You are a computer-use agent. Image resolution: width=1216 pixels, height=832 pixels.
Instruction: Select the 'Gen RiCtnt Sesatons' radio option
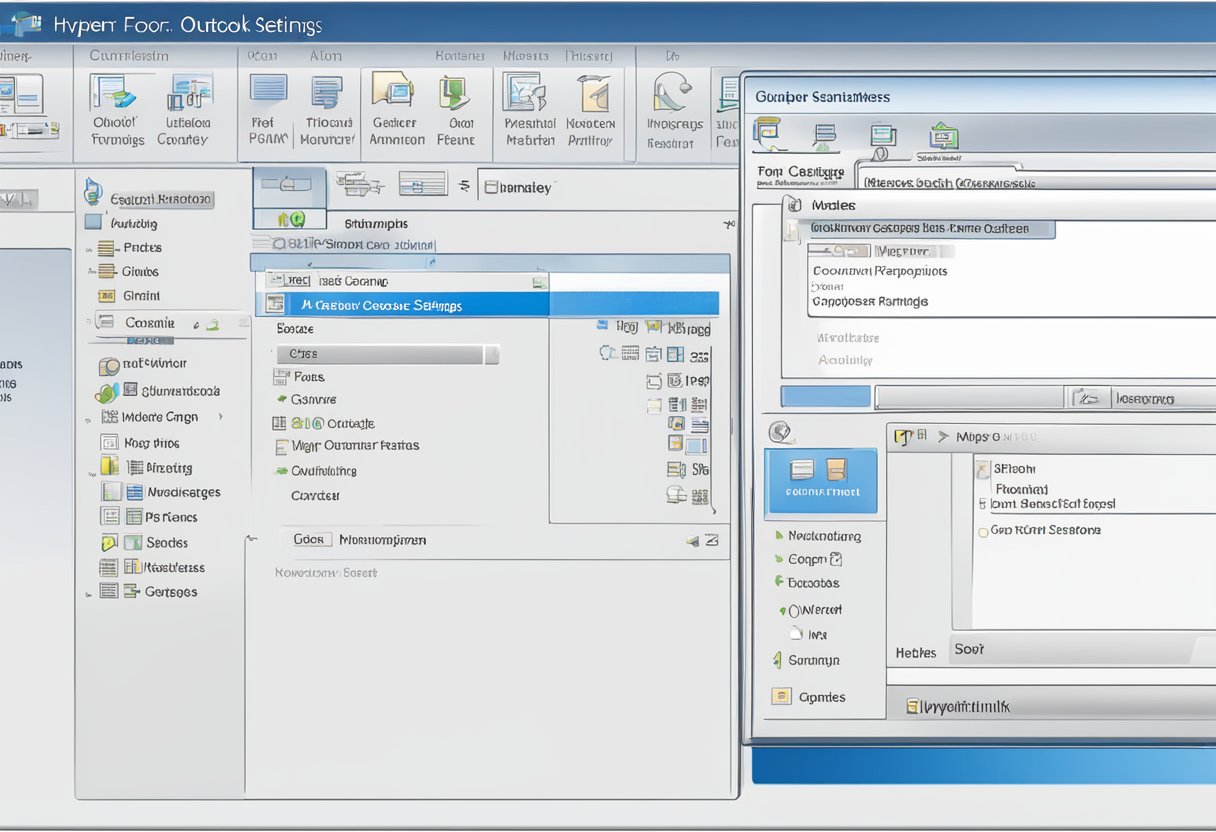[x=1039, y=530]
